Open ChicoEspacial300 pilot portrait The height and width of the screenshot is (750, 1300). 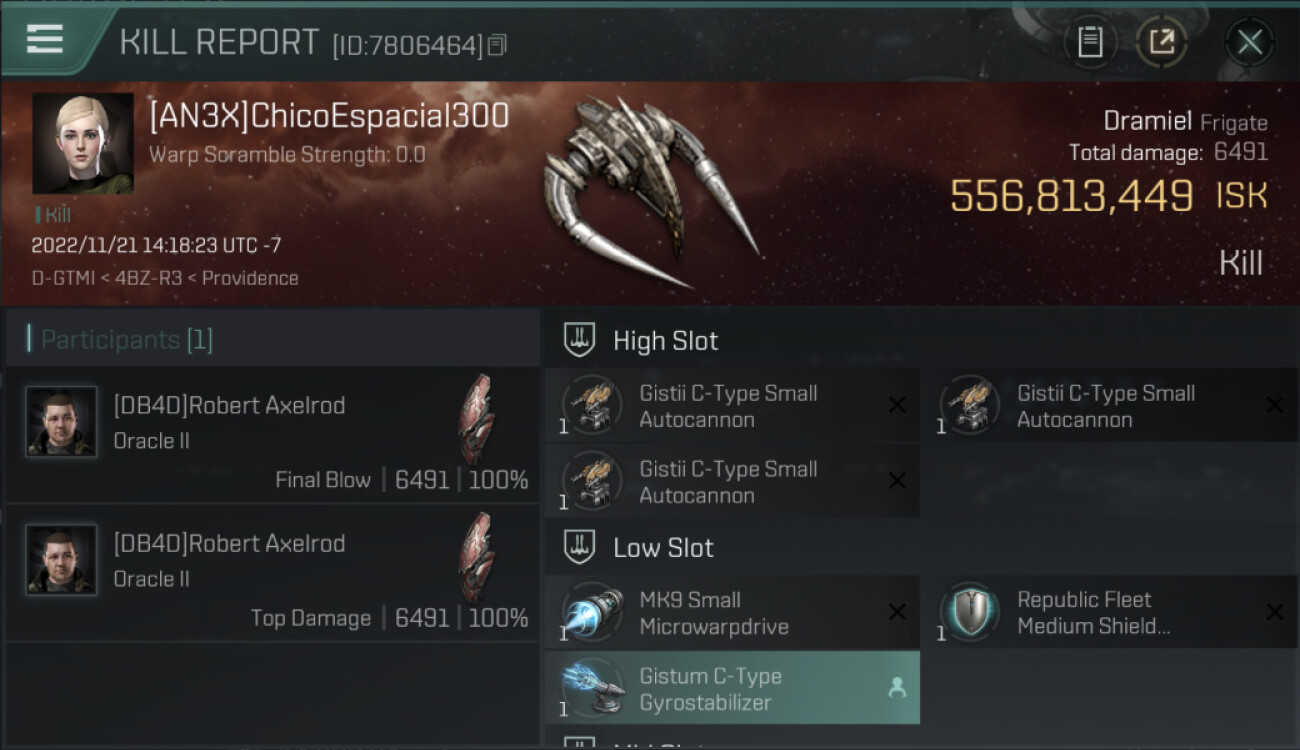(x=83, y=144)
